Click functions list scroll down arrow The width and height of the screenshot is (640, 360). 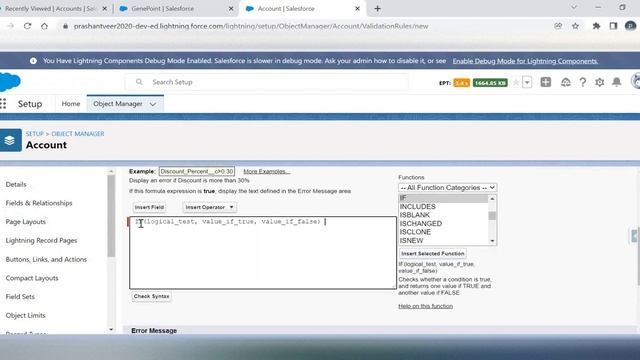pyautogui.click(x=492, y=241)
